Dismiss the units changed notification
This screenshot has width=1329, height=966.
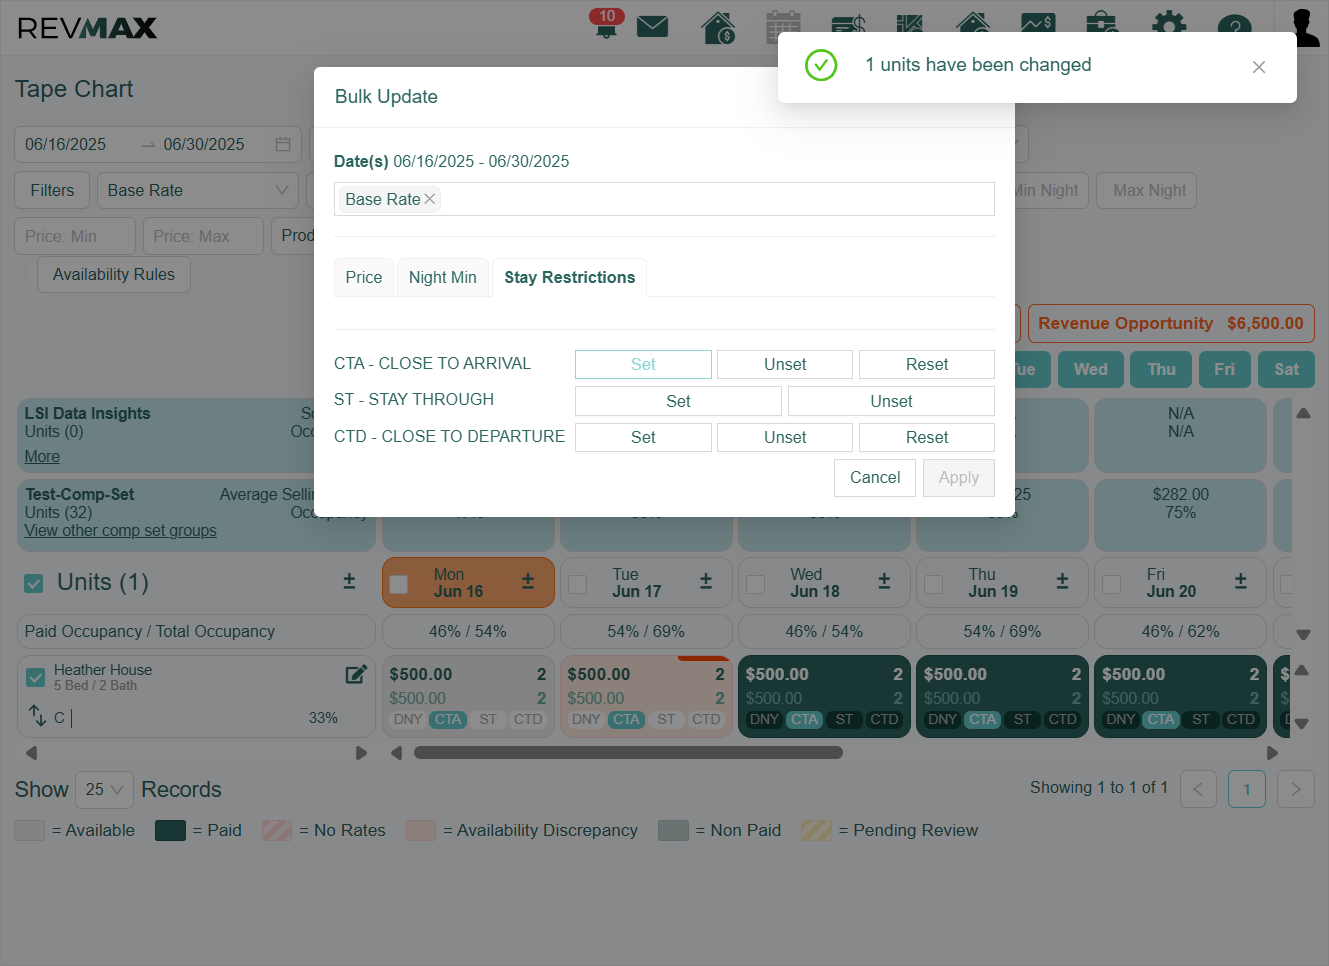tap(1259, 67)
